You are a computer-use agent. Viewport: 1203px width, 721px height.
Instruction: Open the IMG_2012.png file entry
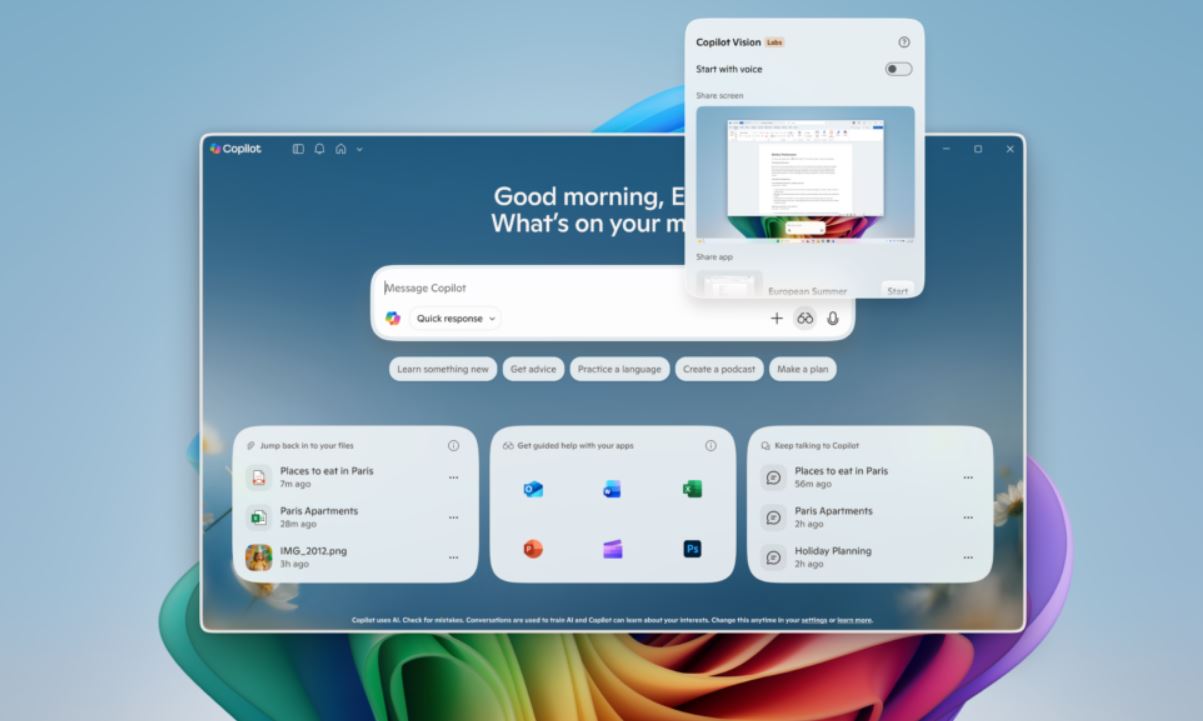tap(355, 557)
